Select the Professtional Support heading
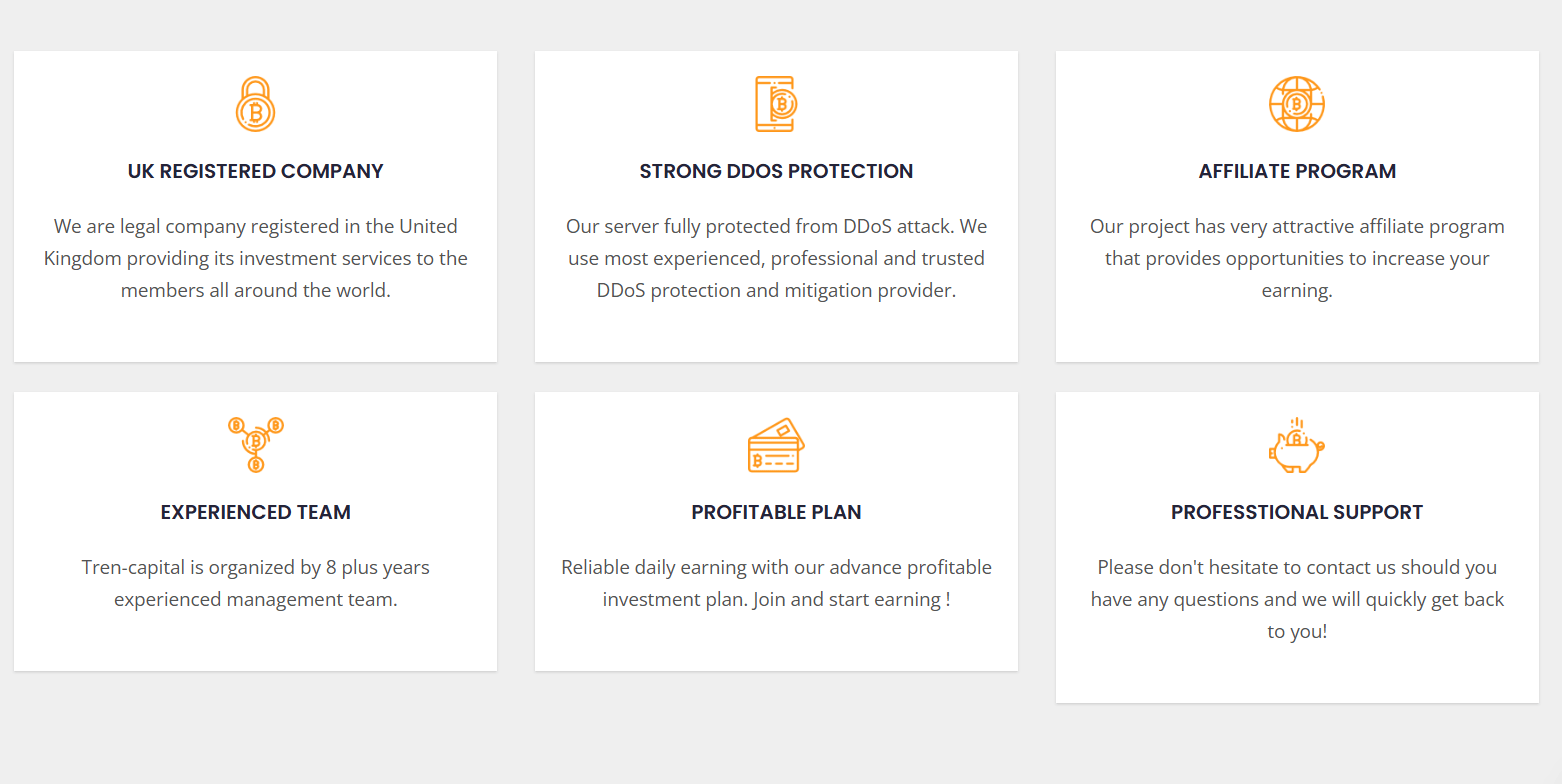 (x=1297, y=512)
